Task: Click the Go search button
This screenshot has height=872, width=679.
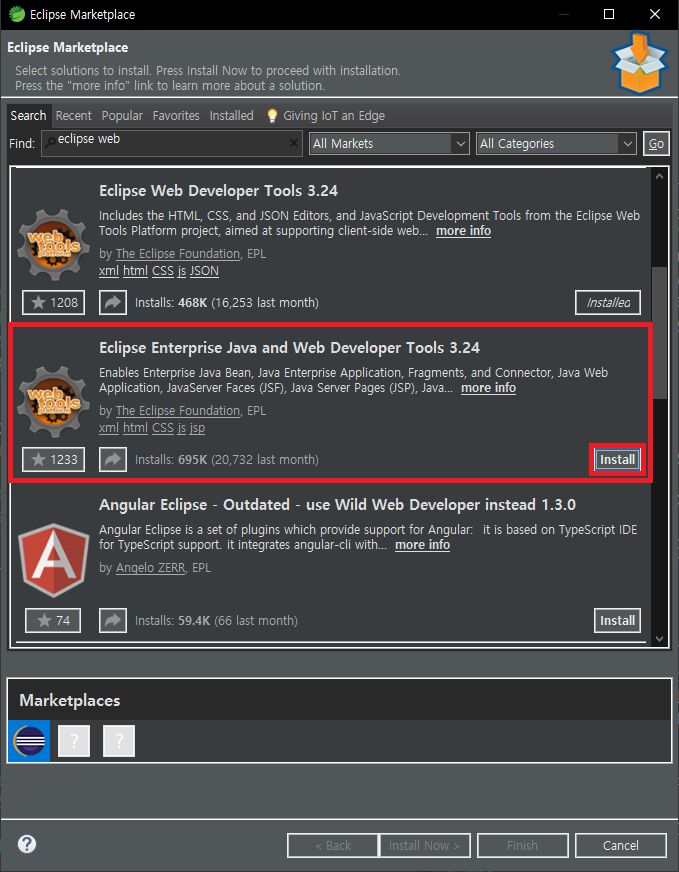Action: (656, 143)
